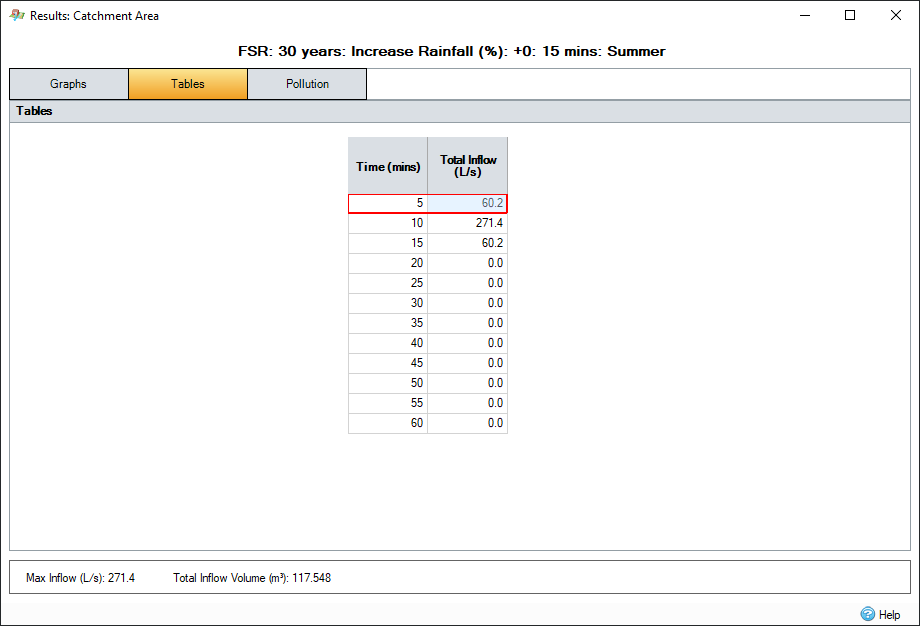Select inflow cell 0.0 in the 60 min row
The width and height of the screenshot is (920, 626).
(468, 422)
